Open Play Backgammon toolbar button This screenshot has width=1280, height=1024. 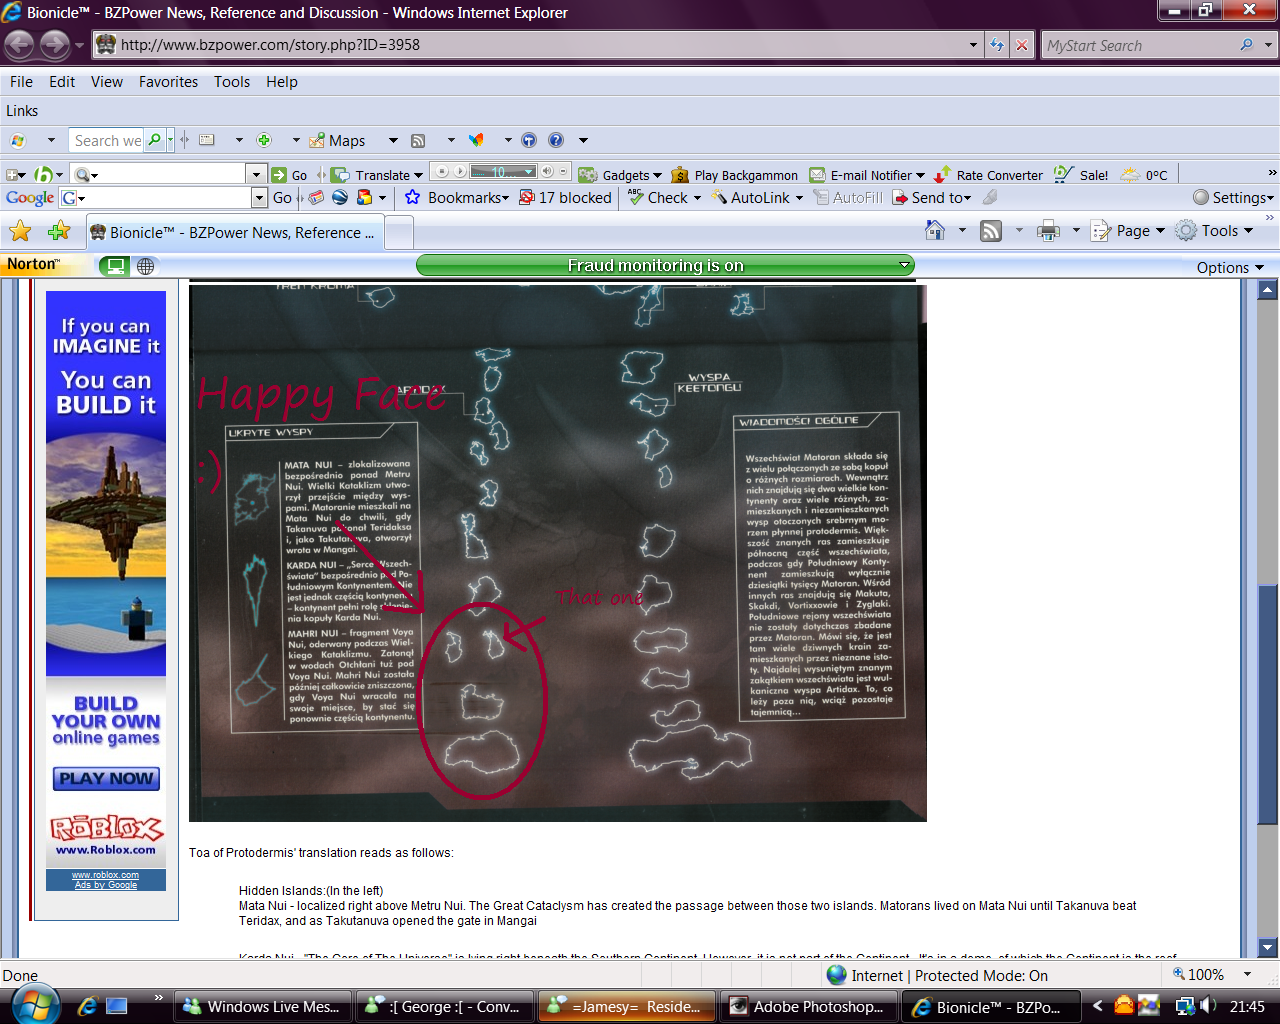point(735,175)
